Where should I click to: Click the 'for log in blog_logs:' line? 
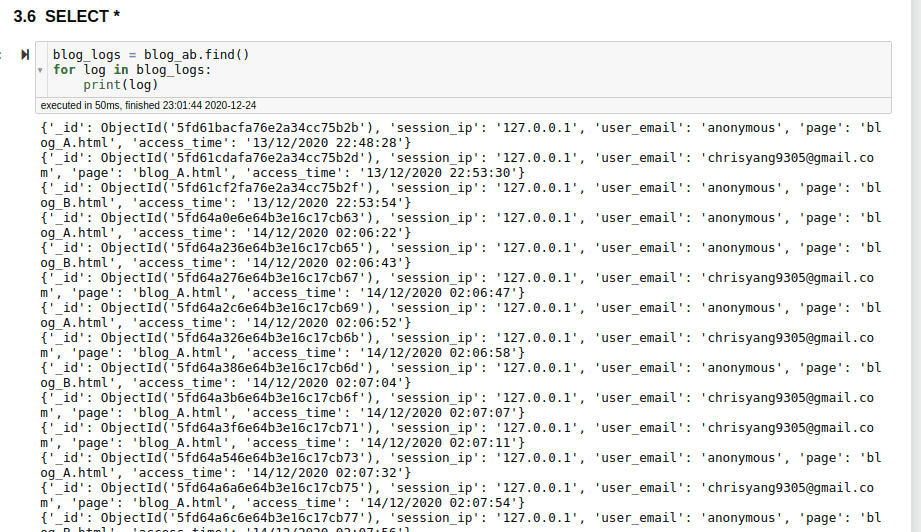(132, 70)
